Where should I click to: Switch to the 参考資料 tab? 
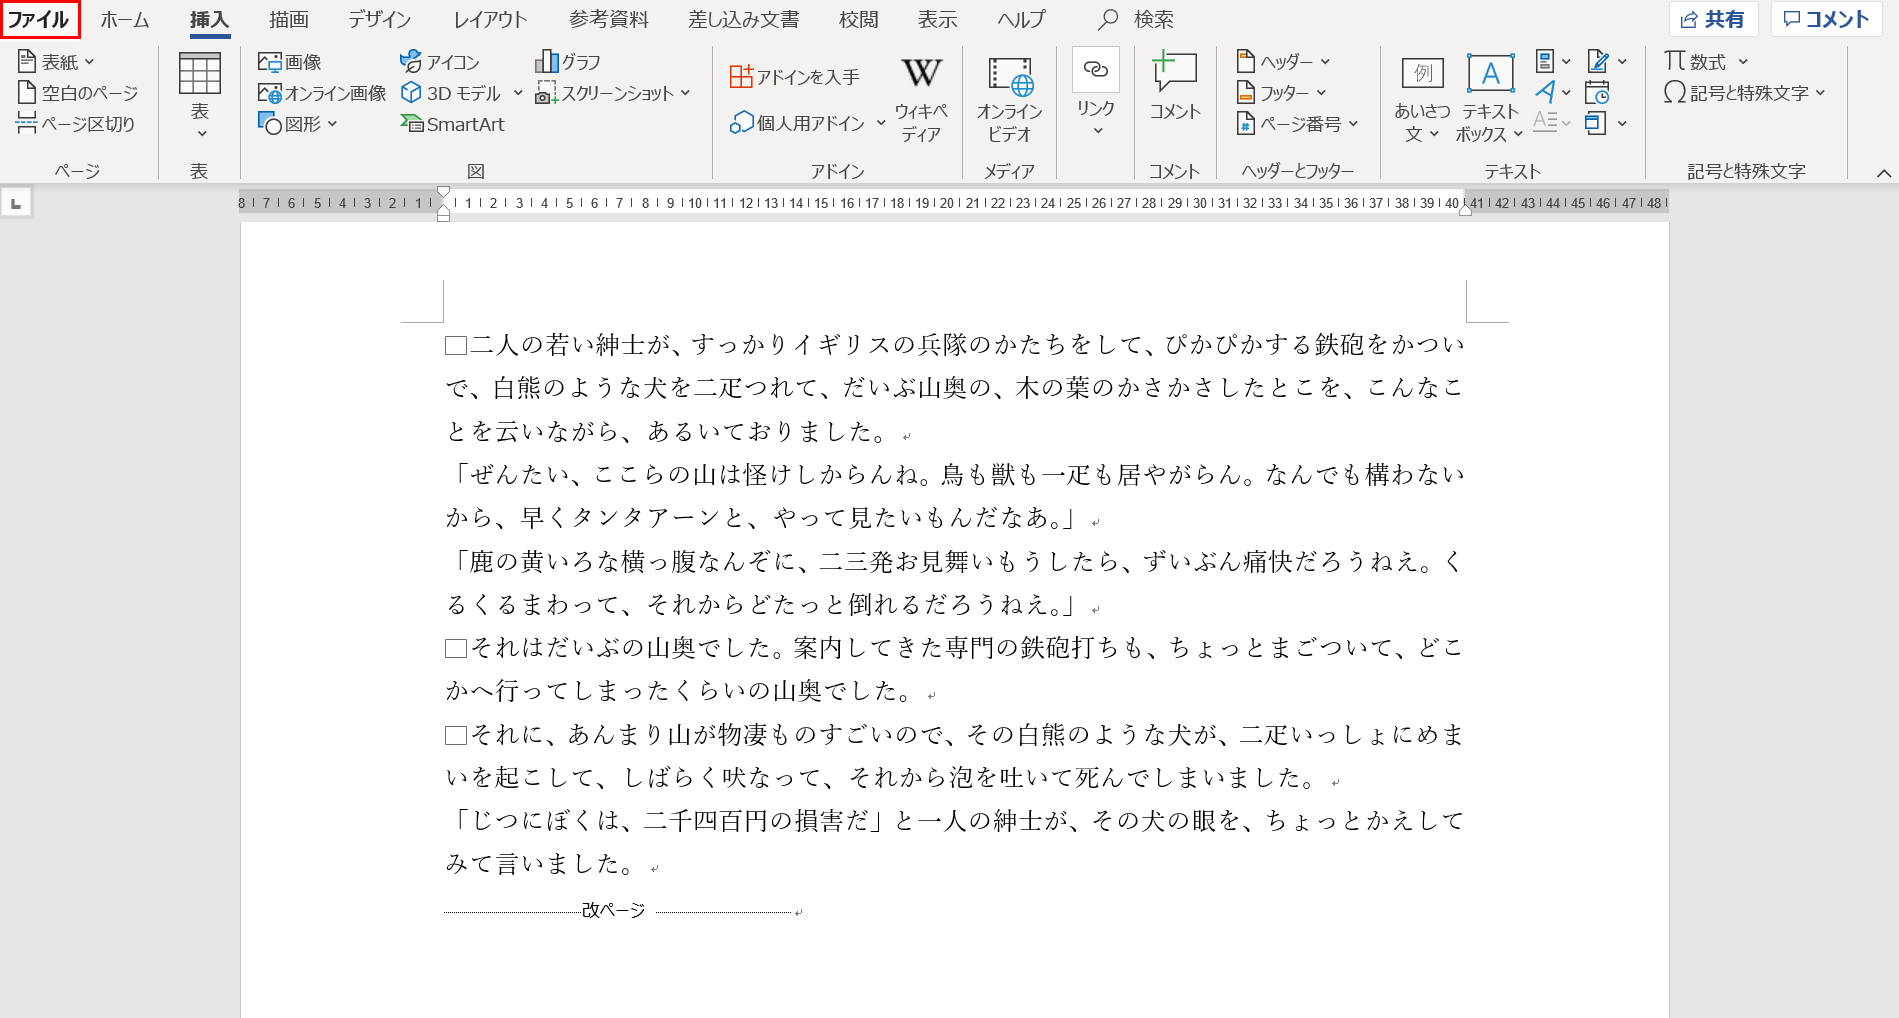609,20
